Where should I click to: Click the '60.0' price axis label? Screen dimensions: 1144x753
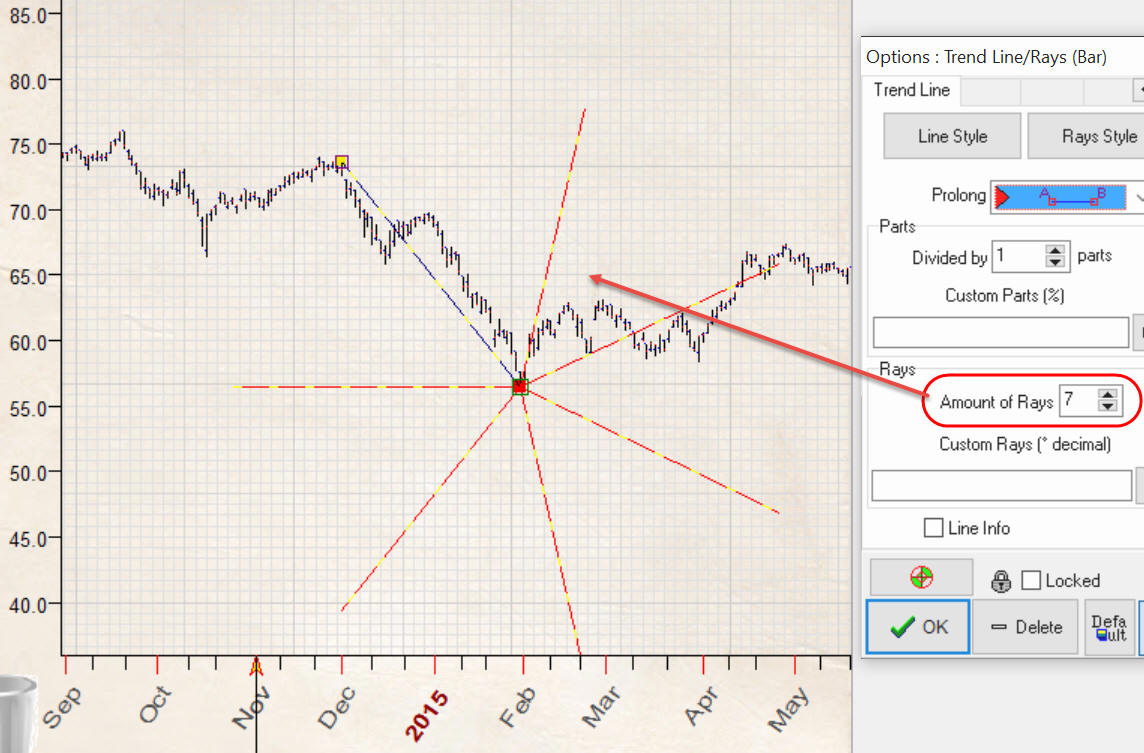tap(28, 342)
